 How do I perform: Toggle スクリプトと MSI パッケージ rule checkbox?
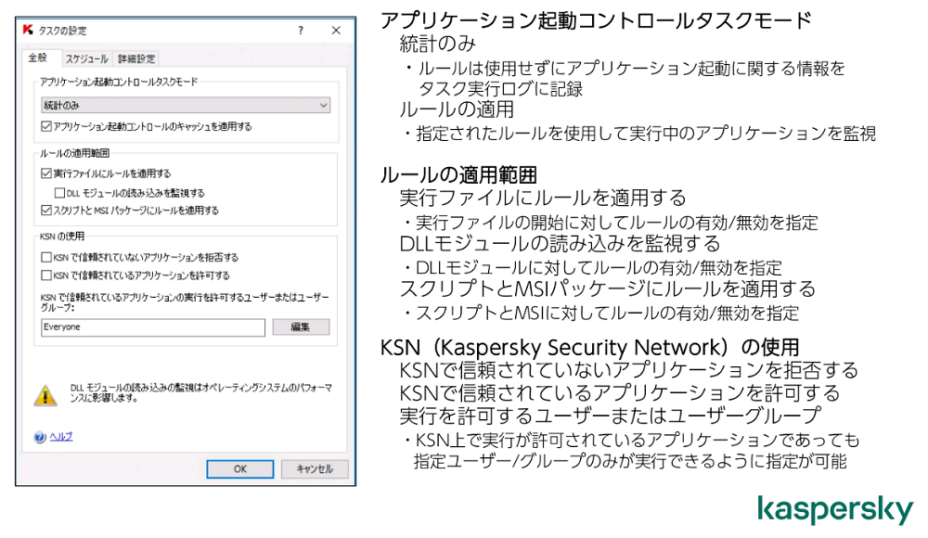tap(46, 210)
